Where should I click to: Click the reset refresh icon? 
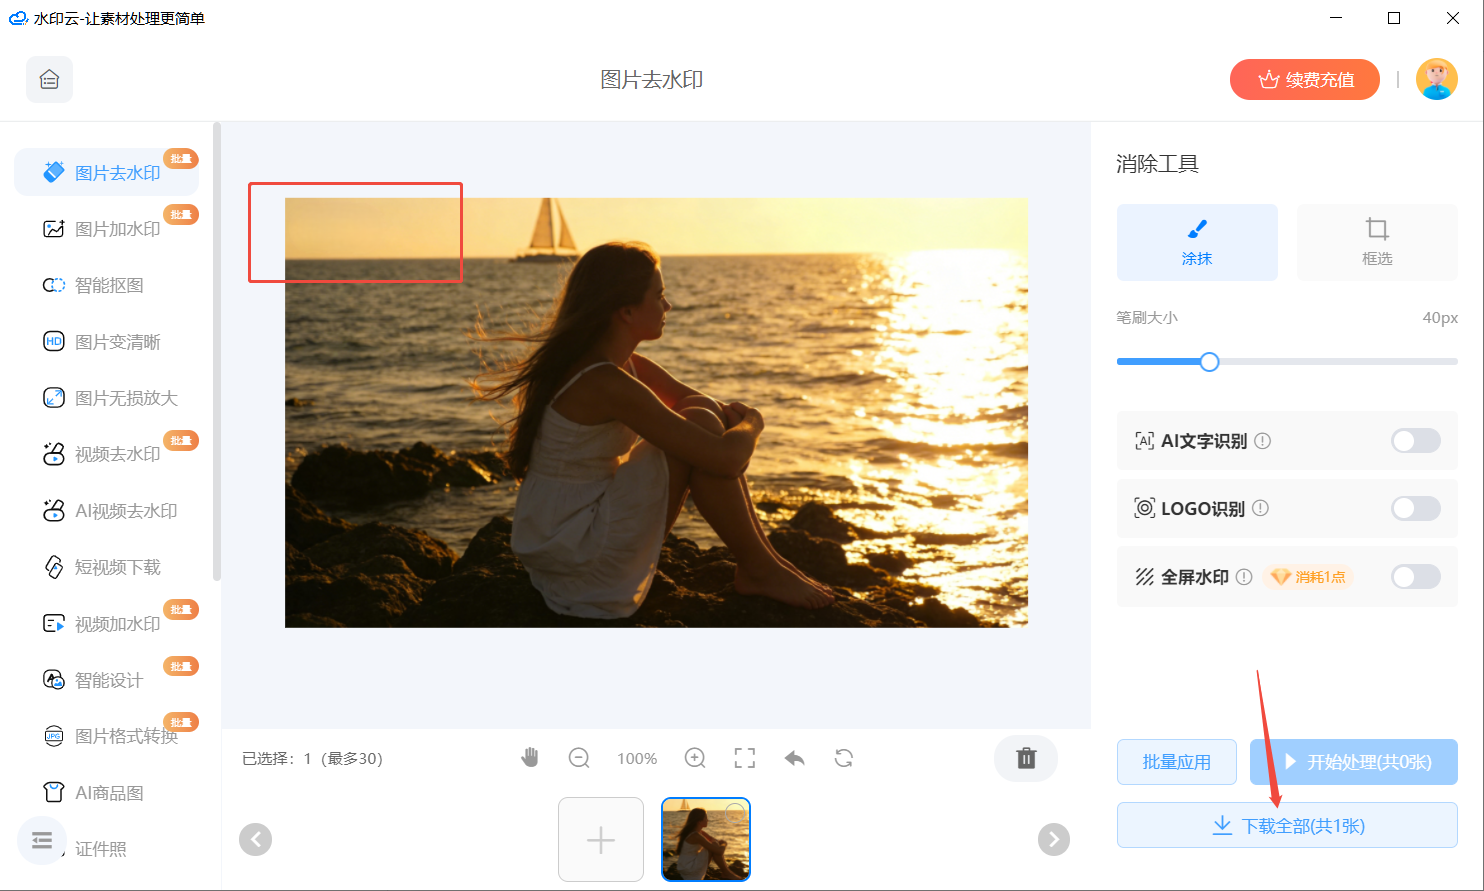coord(844,758)
